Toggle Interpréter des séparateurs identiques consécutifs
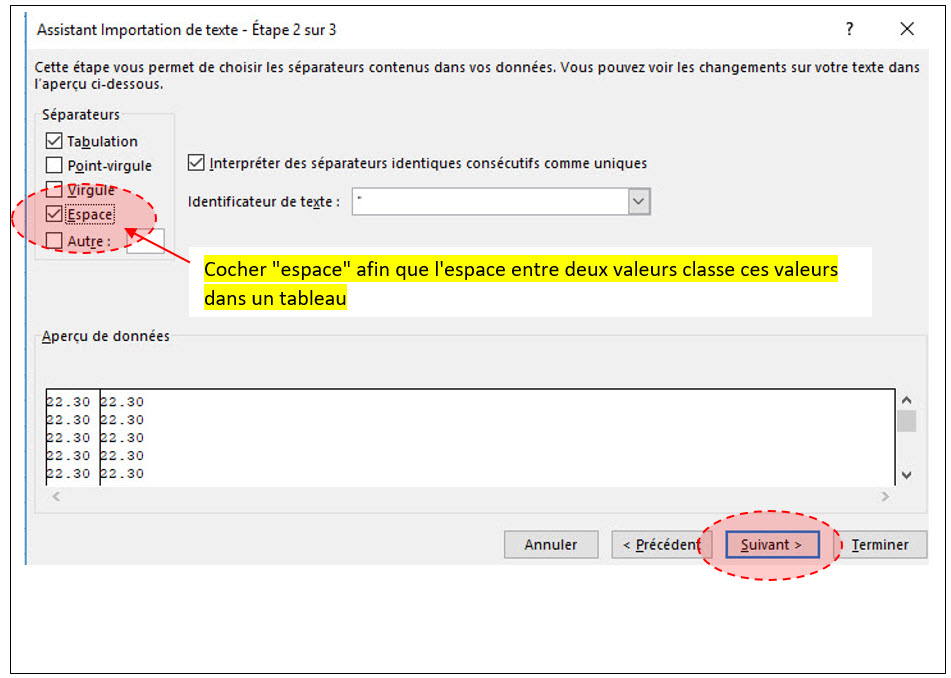The width and height of the screenshot is (951, 678). pos(196,163)
